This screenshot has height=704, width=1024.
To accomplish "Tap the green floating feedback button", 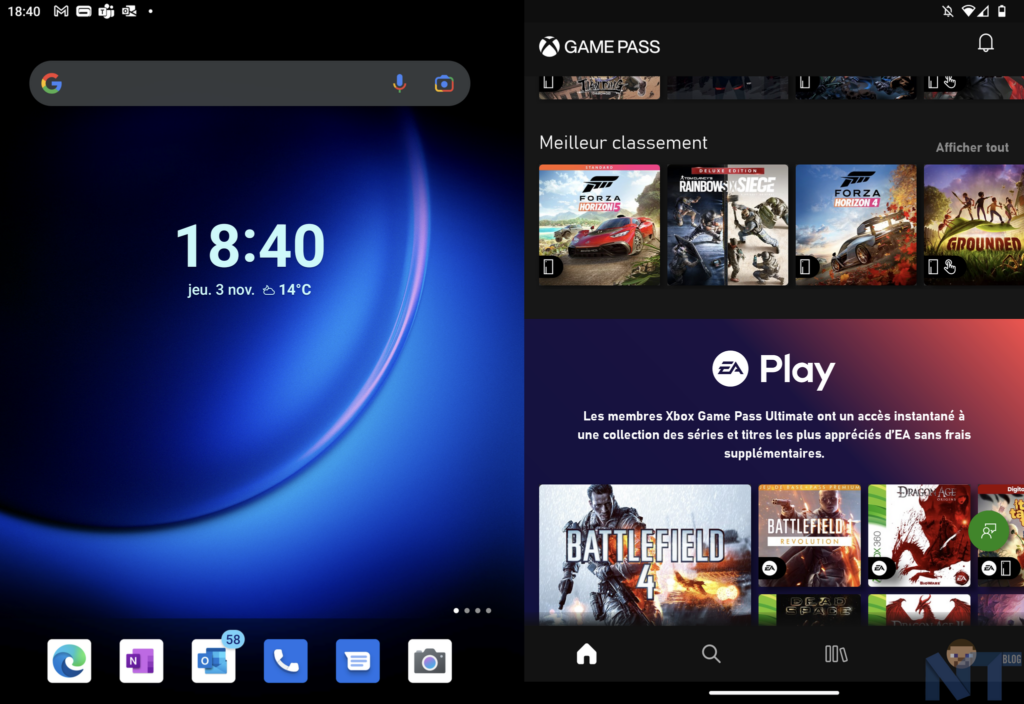I will pyautogui.click(x=989, y=531).
